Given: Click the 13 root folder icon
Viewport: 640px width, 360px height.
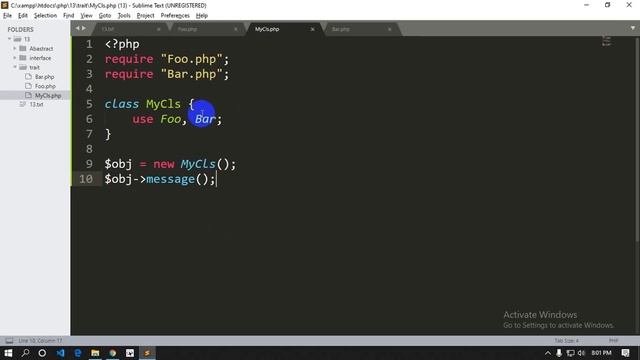Looking at the screenshot, I should (x=17, y=39).
